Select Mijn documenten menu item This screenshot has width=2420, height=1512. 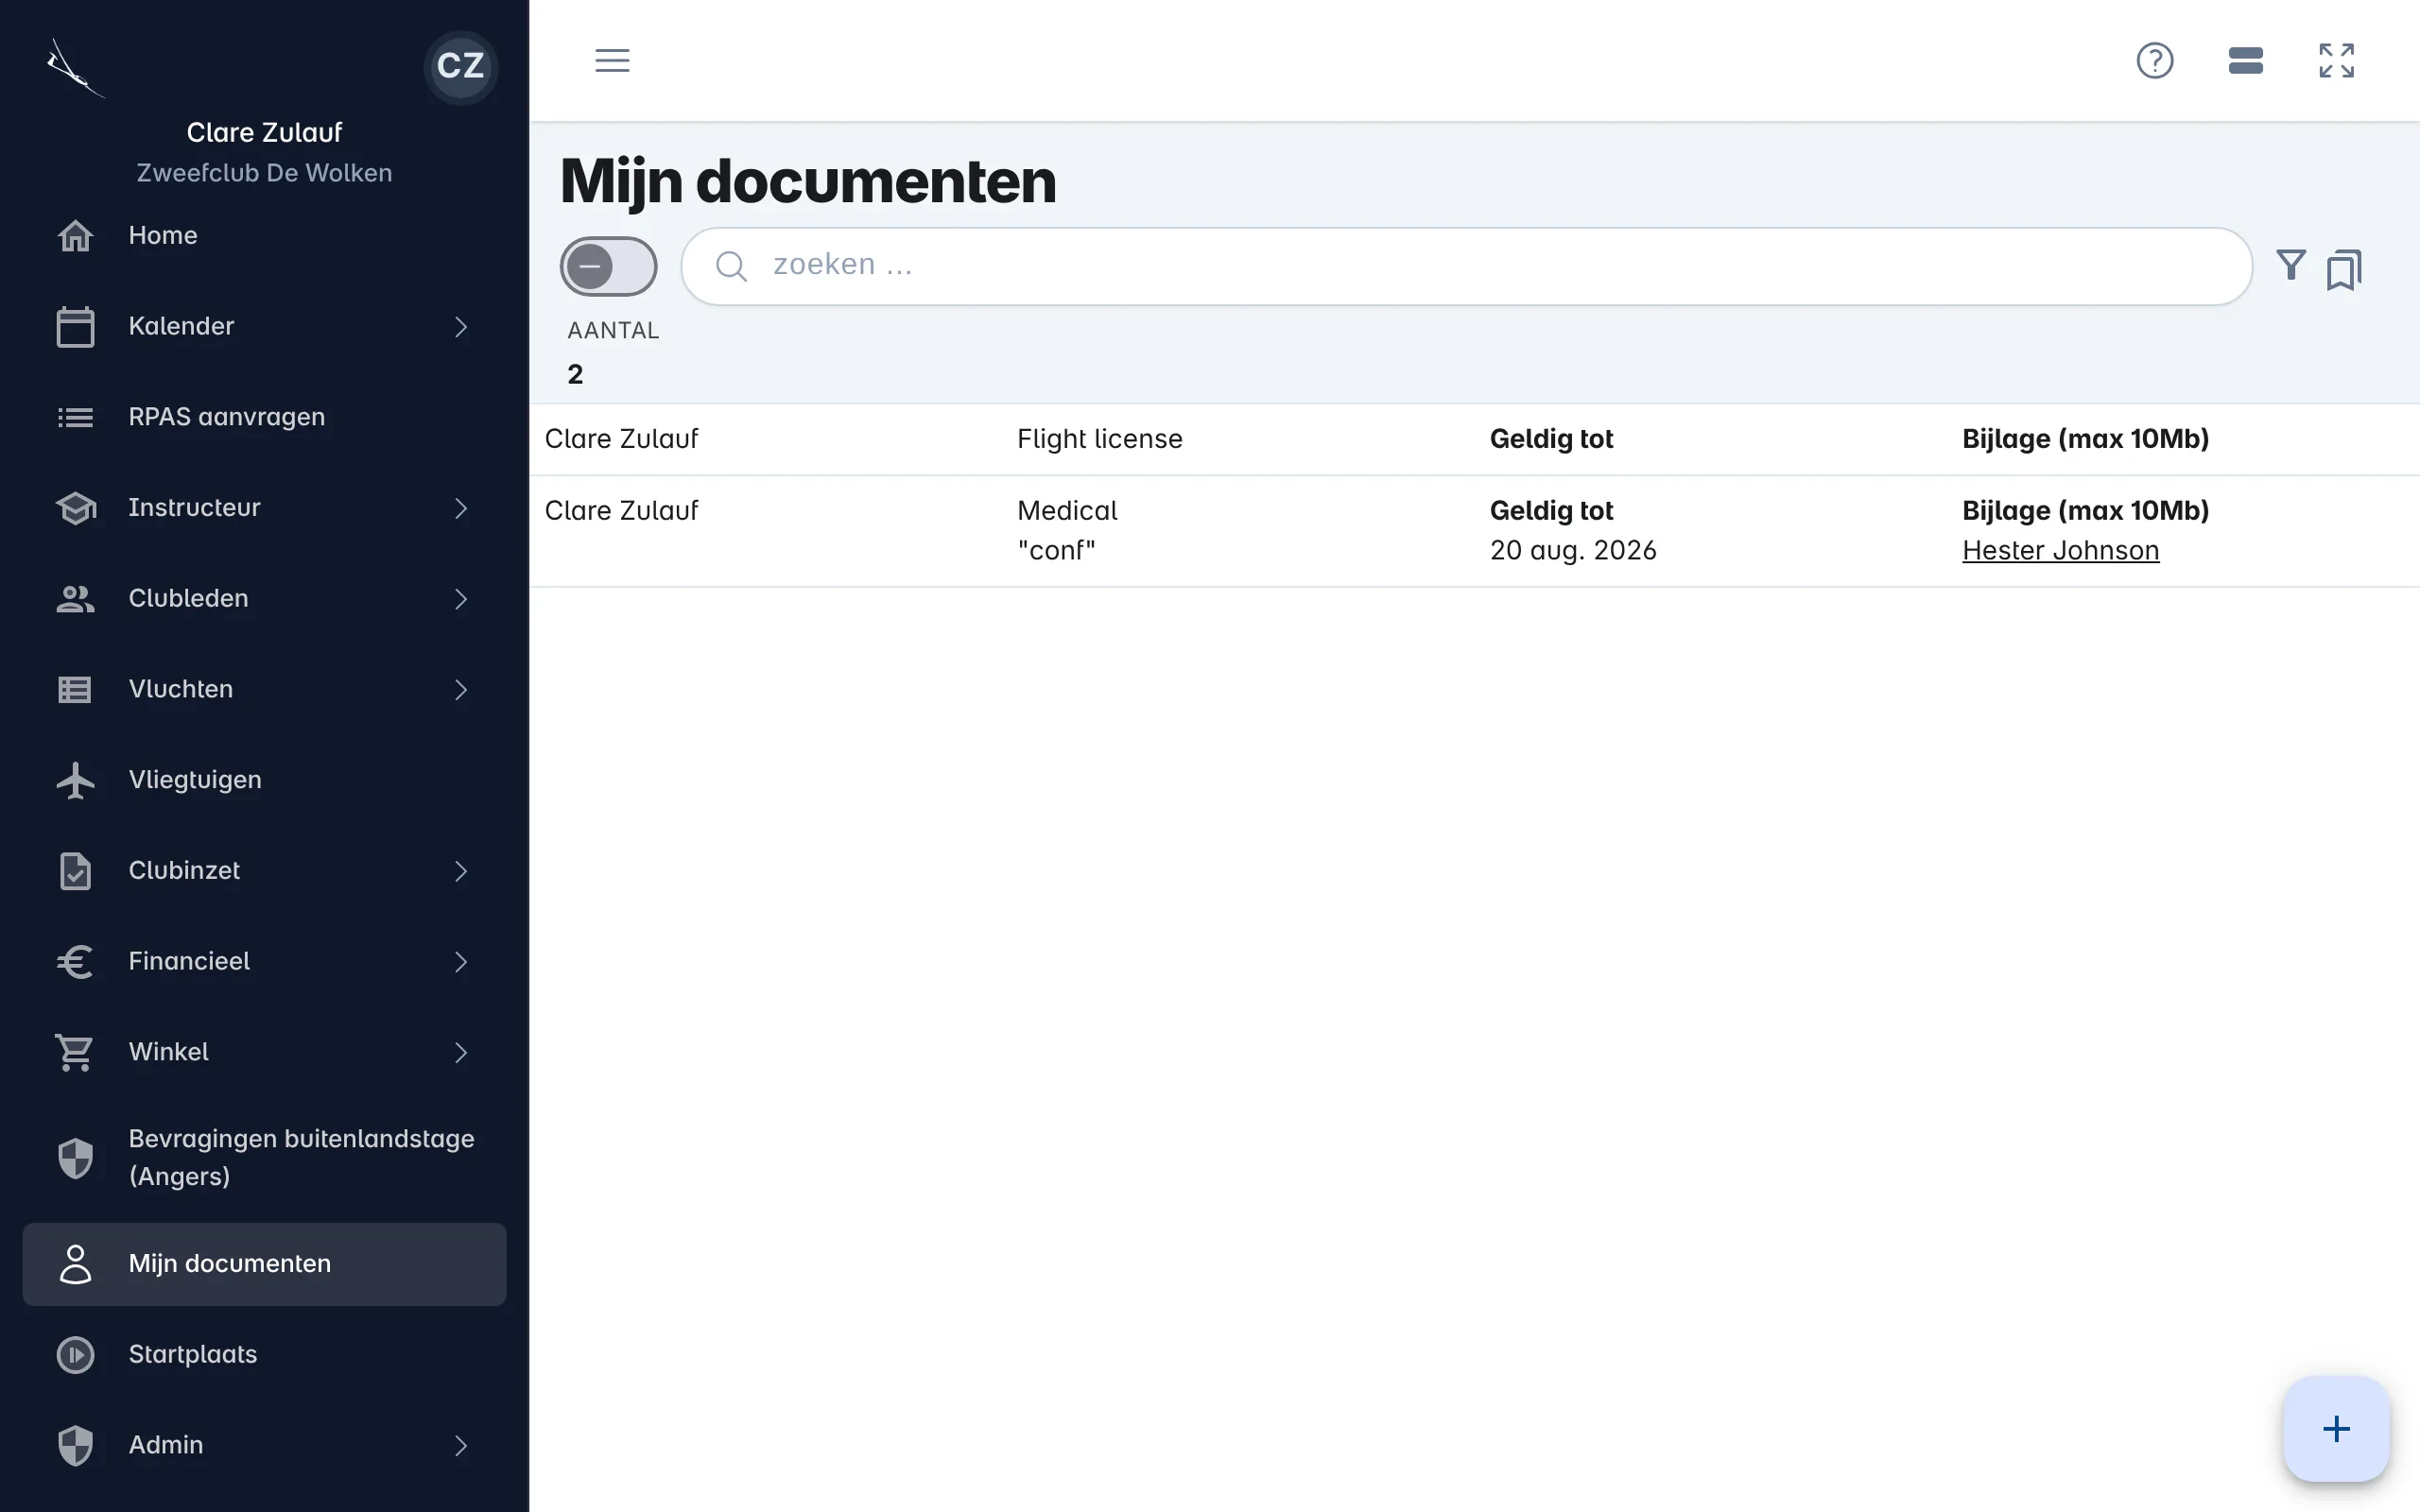click(x=264, y=1263)
